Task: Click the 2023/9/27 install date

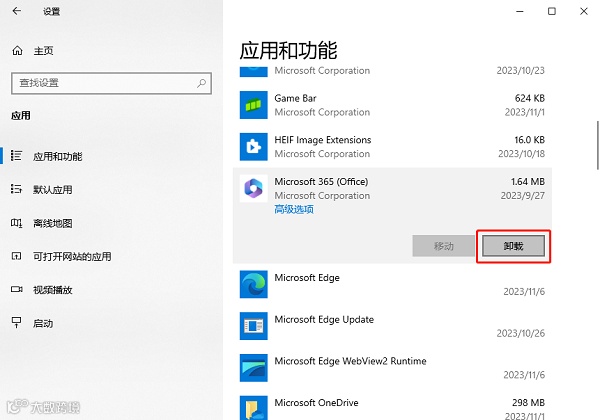Action: (522, 195)
